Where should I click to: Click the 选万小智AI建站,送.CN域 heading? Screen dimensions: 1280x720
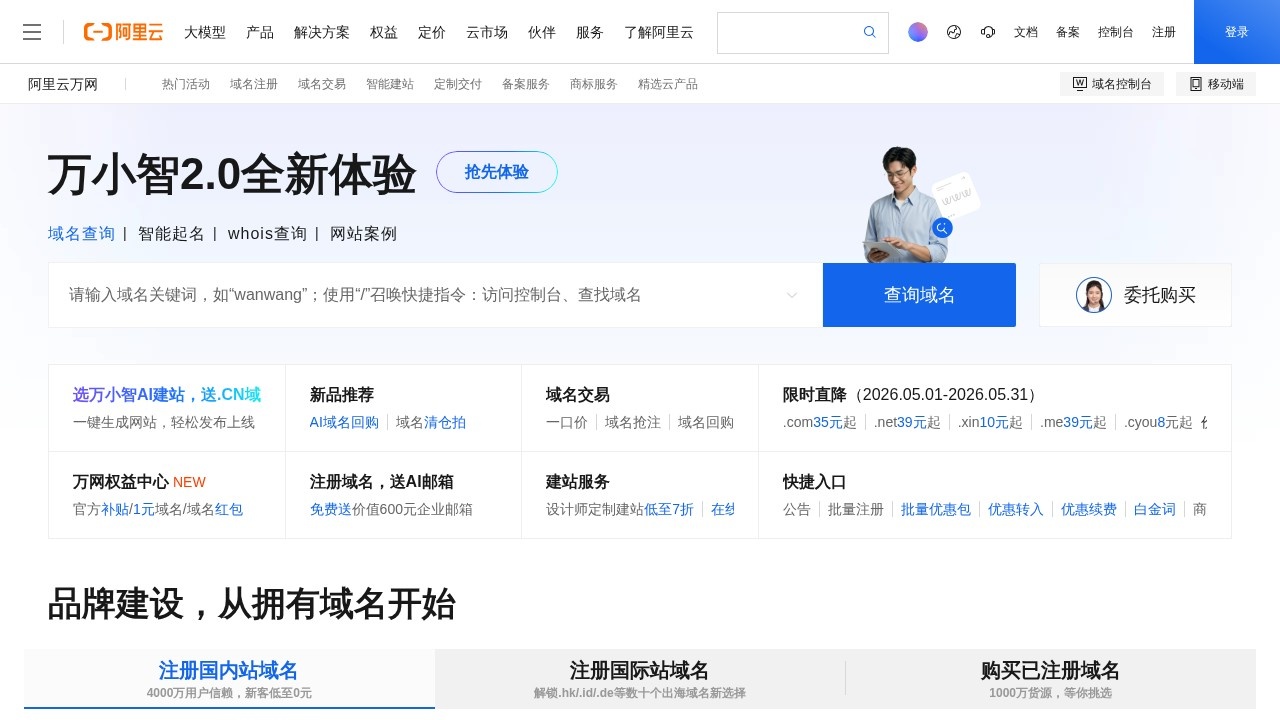tap(167, 395)
